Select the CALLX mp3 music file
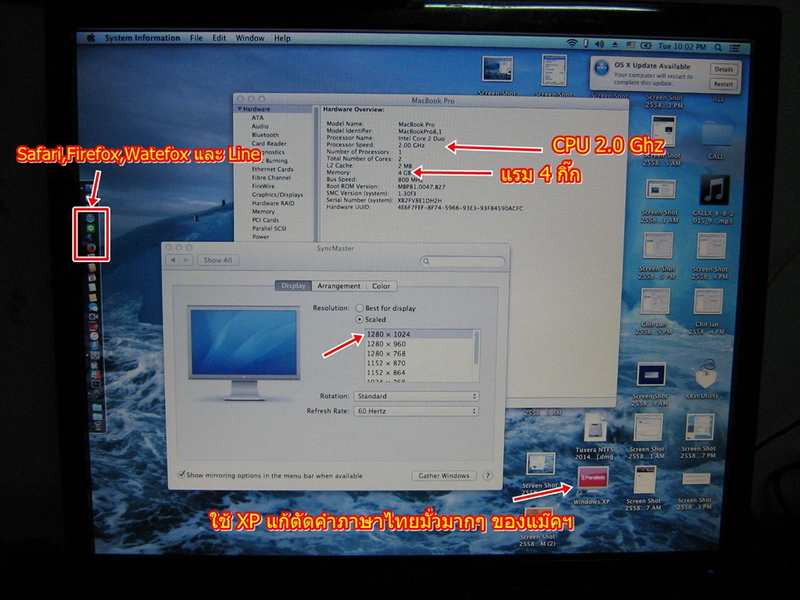The width and height of the screenshot is (800, 600). click(x=714, y=190)
